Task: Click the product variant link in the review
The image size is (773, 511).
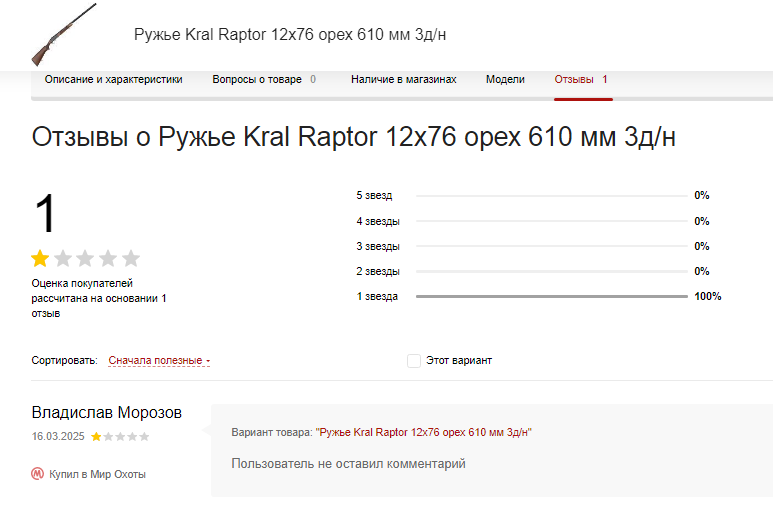Action: (424, 432)
